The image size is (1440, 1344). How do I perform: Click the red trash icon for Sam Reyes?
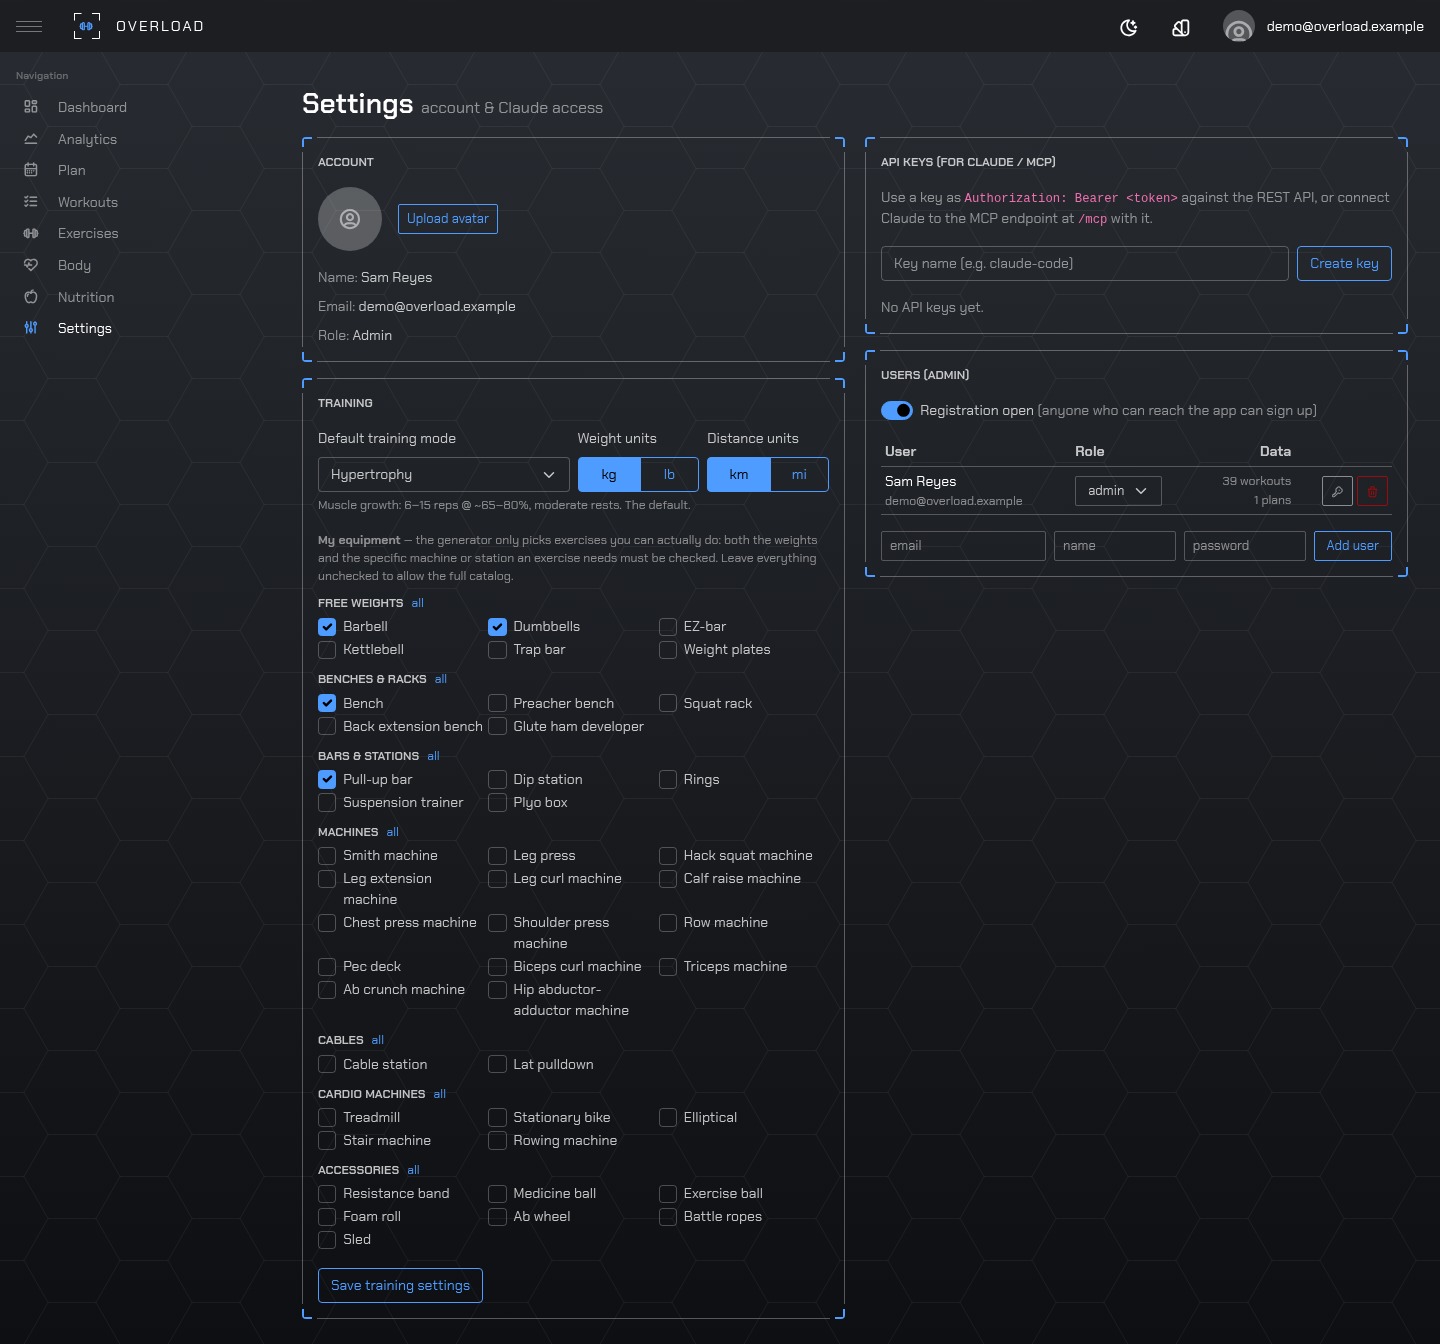coord(1372,491)
